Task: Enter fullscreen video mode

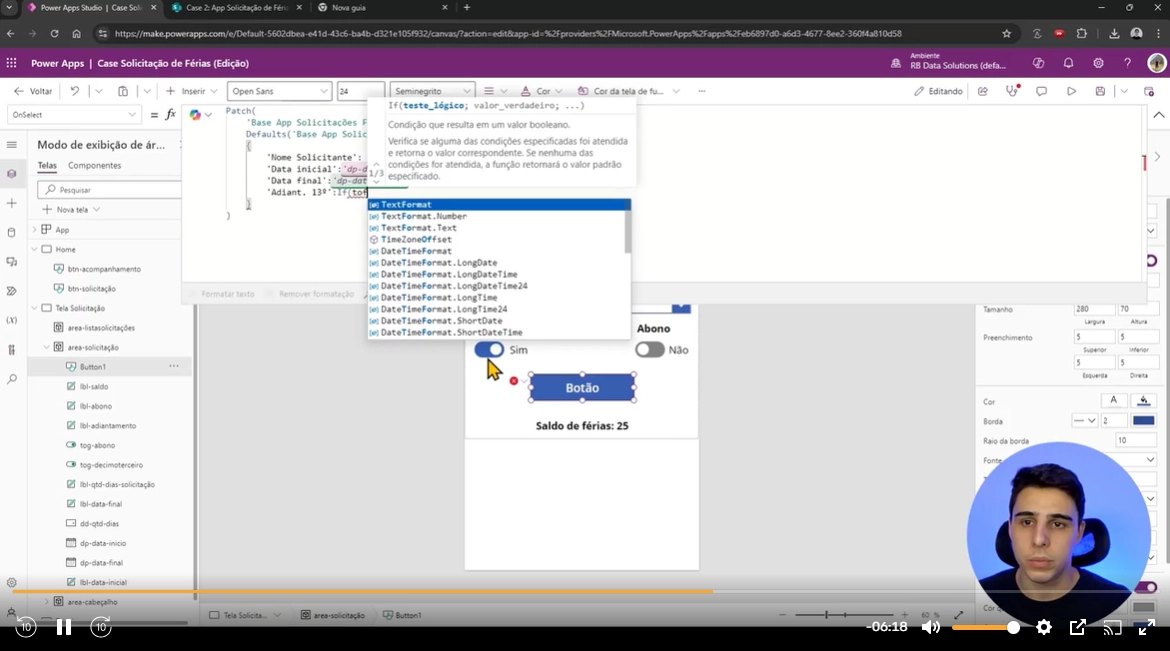Action: (1147, 627)
